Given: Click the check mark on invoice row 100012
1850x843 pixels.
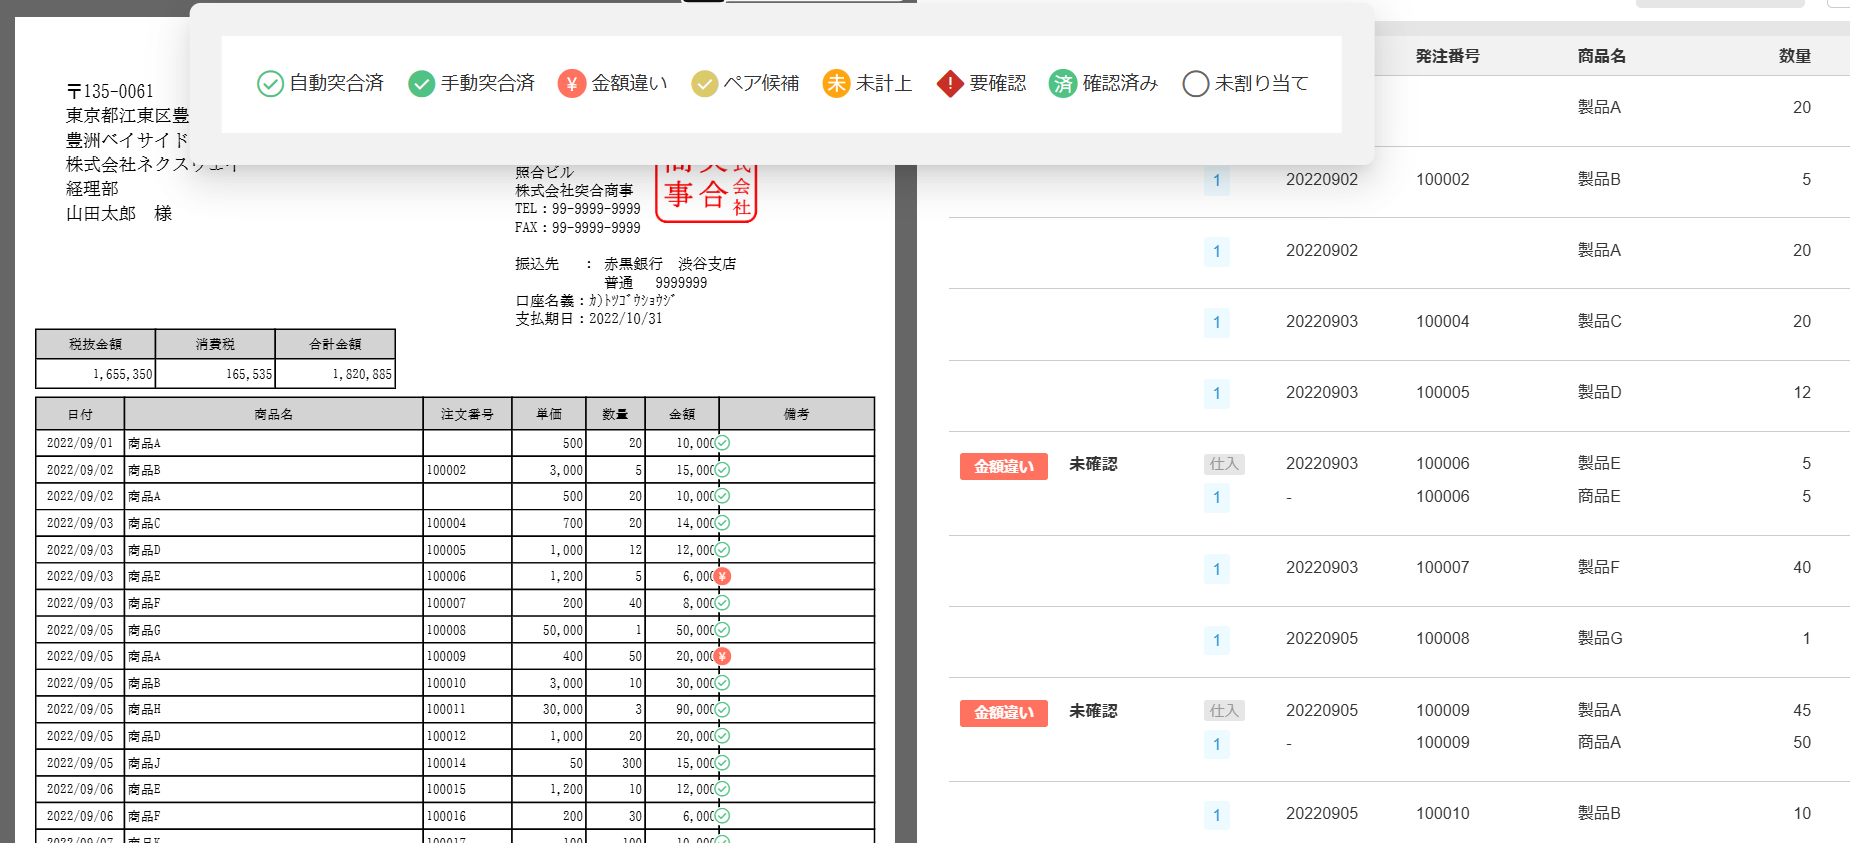Looking at the screenshot, I should point(722,736).
